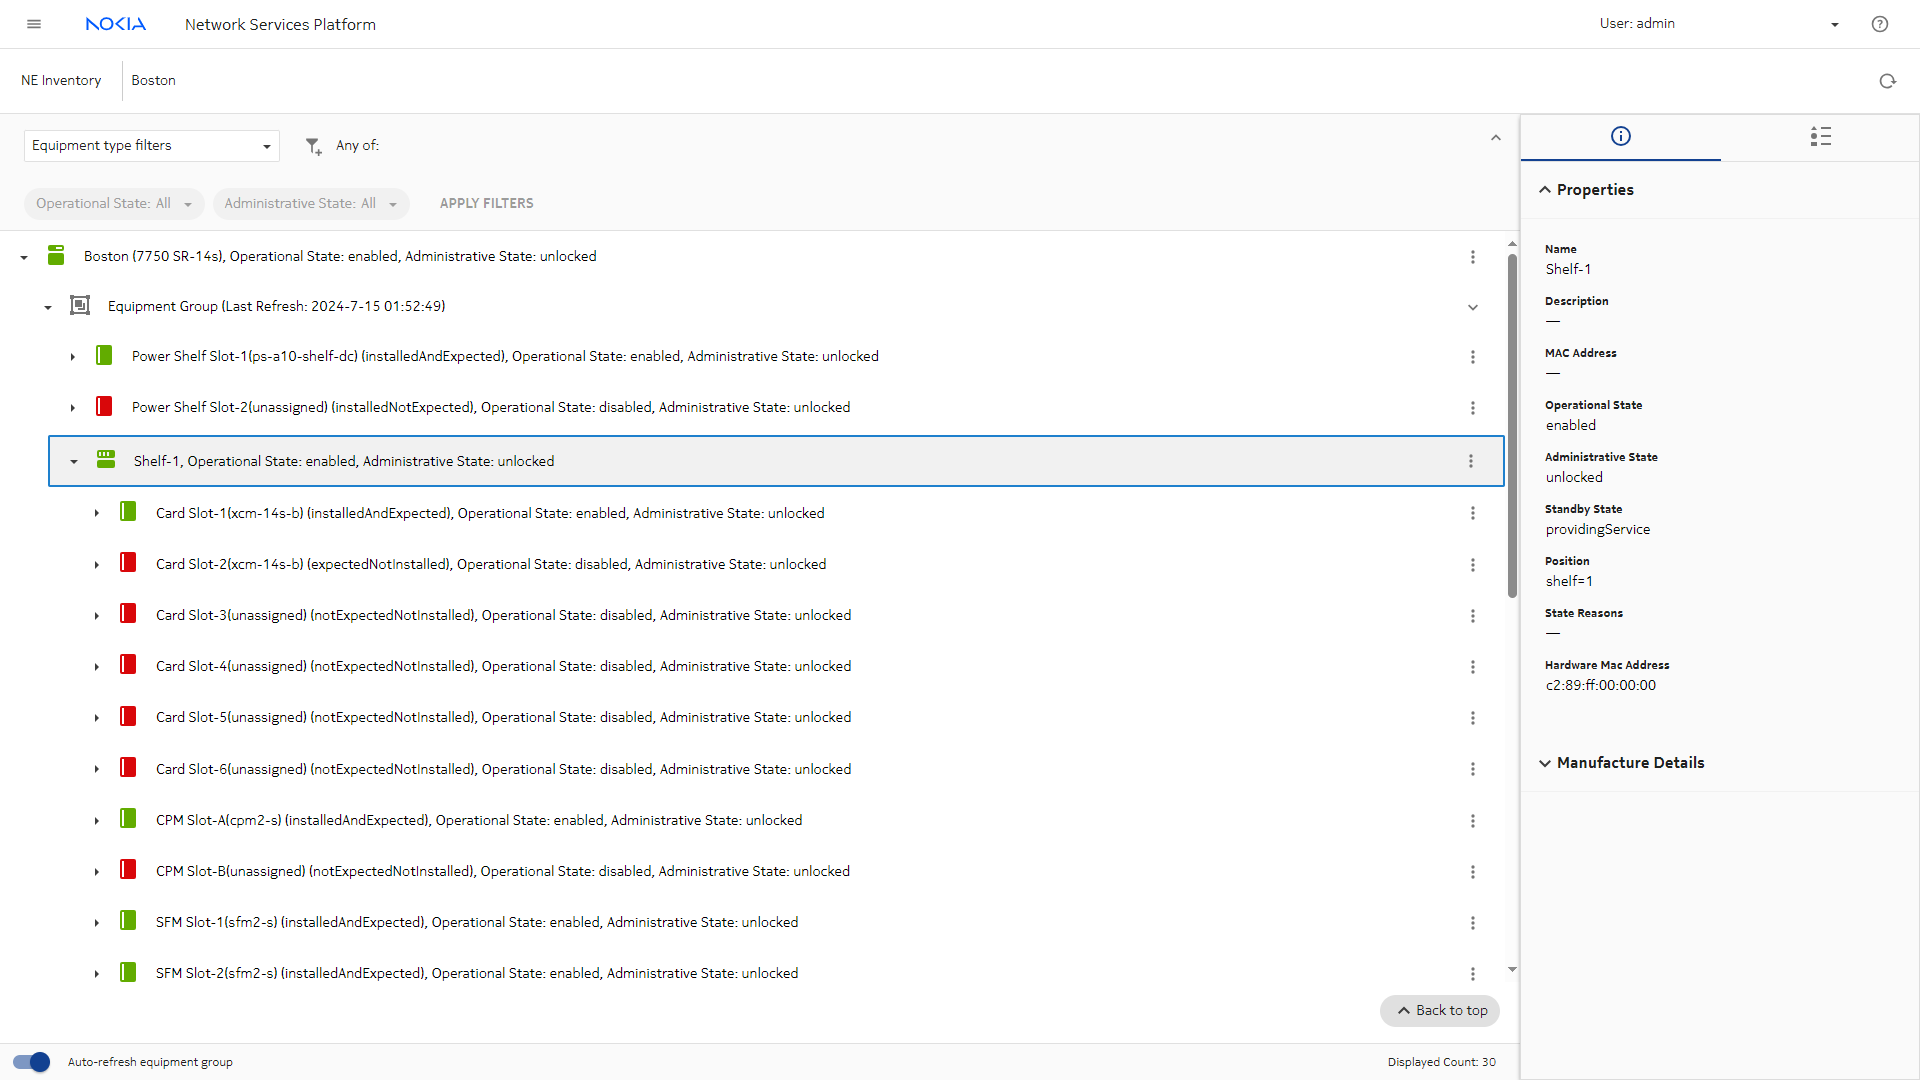Click Back to top button
Image resolution: width=1920 pixels, height=1080 pixels.
coord(1440,1011)
